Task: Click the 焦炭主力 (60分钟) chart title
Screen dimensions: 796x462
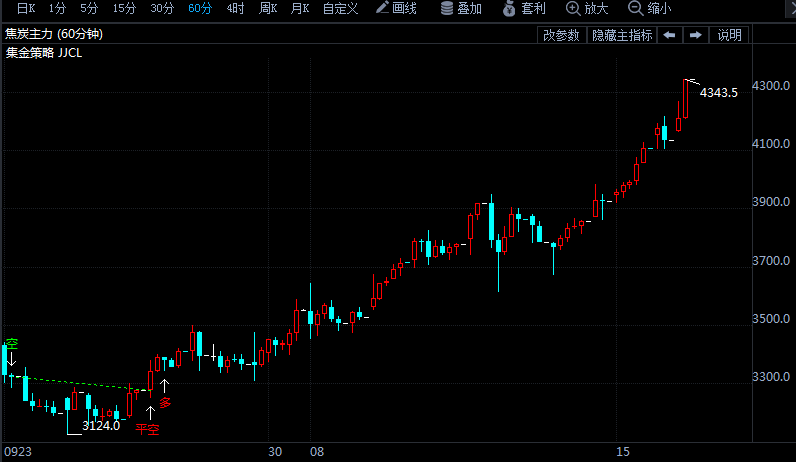Action: tap(54, 34)
